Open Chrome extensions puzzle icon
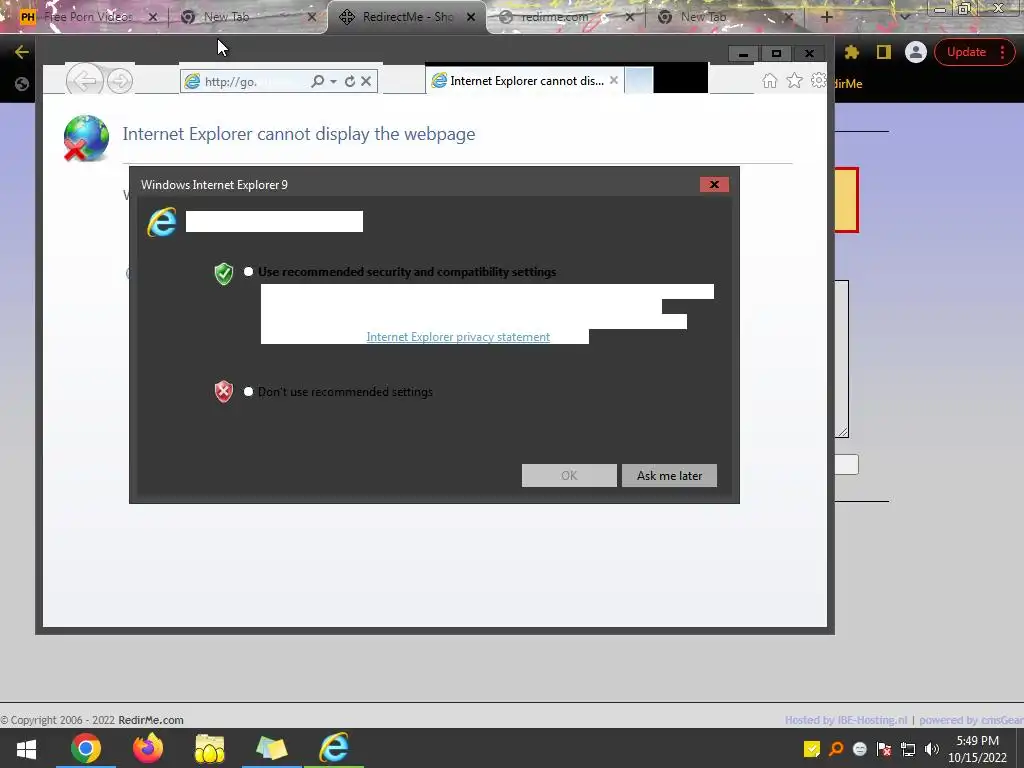 coord(852,52)
